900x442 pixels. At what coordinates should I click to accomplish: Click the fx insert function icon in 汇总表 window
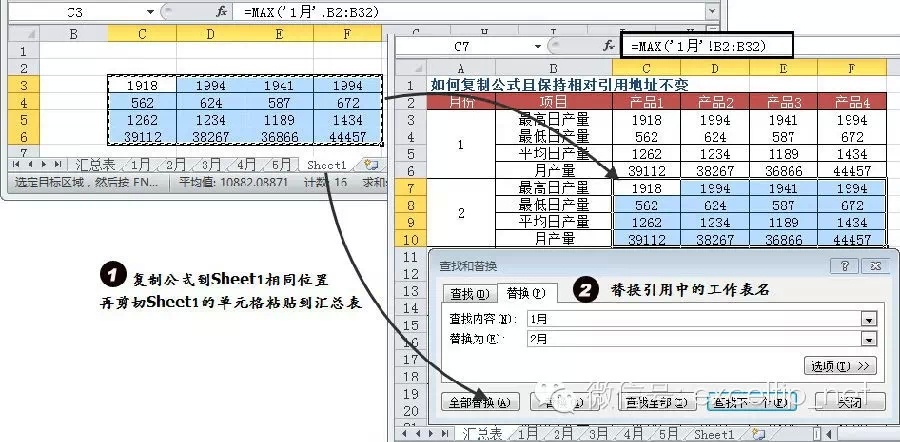point(609,46)
